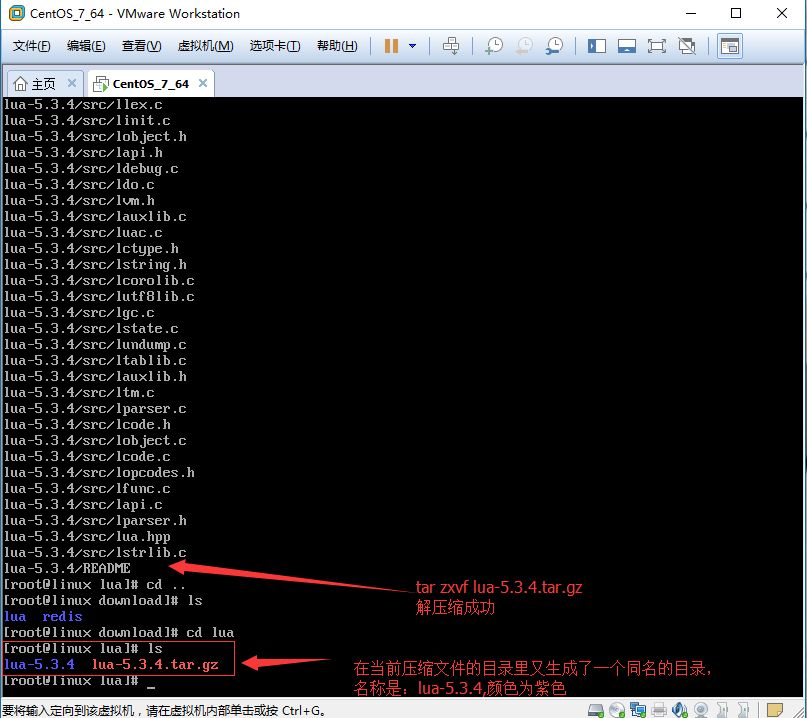Close the CentOS_7_64 tab

tap(203, 83)
